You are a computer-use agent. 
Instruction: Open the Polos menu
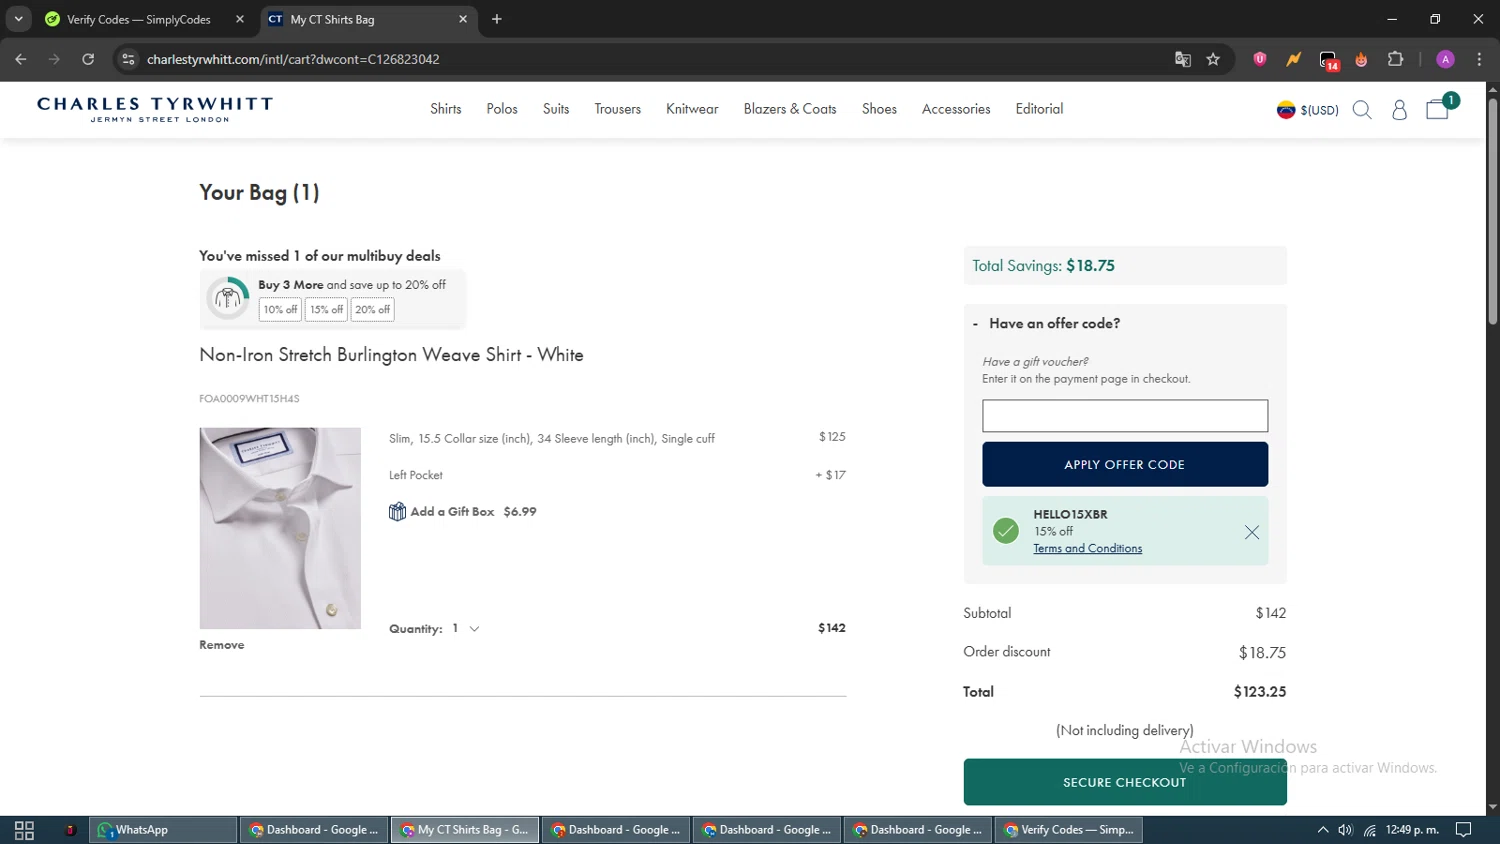pos(502,109)
